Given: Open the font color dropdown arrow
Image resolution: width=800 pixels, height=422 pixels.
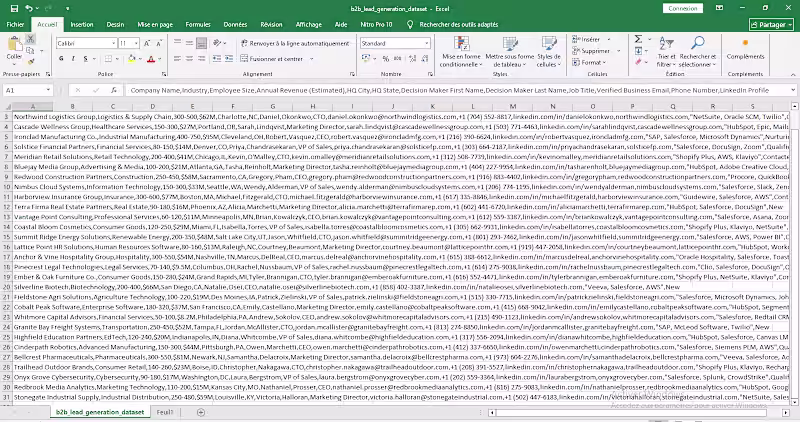Looking at the screenshot, I should click(x=160, y=59).
